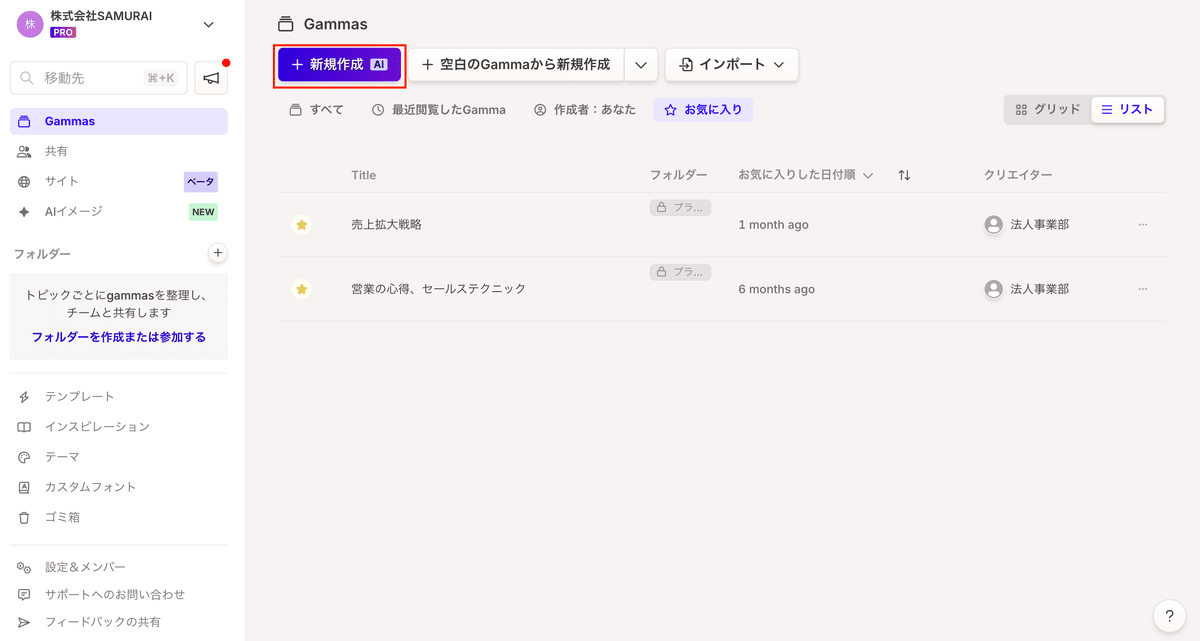This screenshot has height=641, width=1200.
Task: Open ゴミ箱 trash in the sidebar
Action: pos(119,517)
